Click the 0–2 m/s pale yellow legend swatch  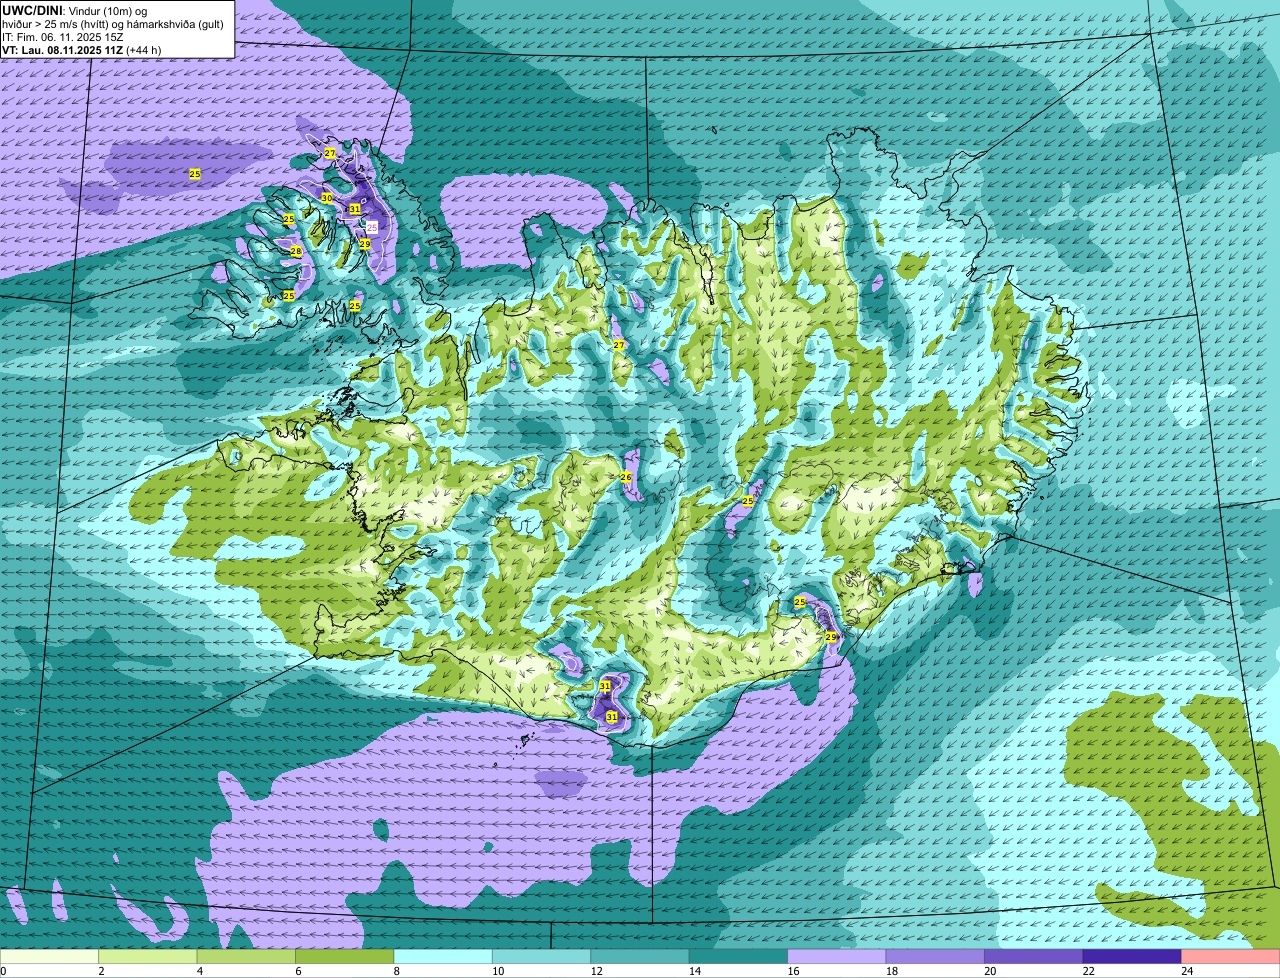click(x=50, y=957)
